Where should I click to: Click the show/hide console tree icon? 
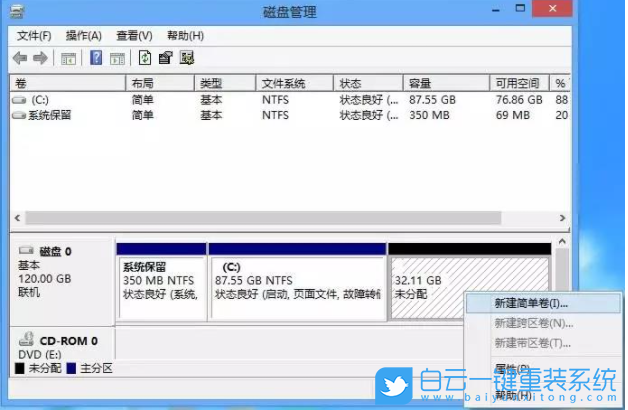[x=68, y=58]
